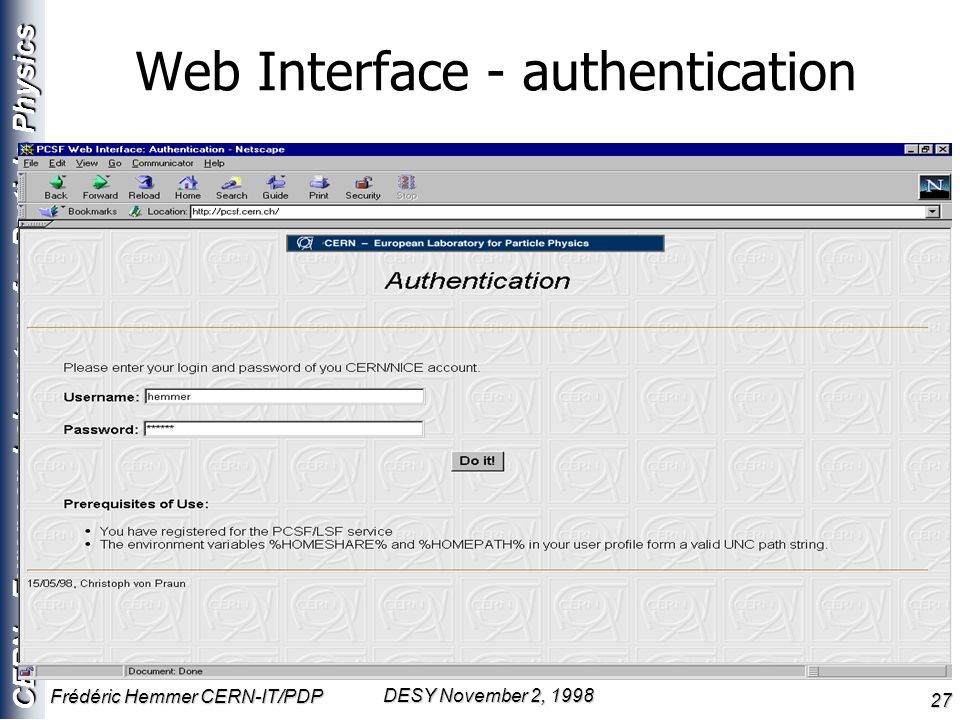Click the text '15/05/98, Christoph von Praun'
Screen dimensions: 960x720
coord(106,583)
